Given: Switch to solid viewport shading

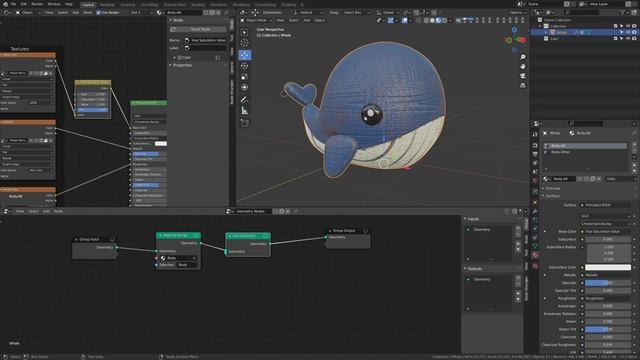Looking at the screenshot, I should click(432, 20).
